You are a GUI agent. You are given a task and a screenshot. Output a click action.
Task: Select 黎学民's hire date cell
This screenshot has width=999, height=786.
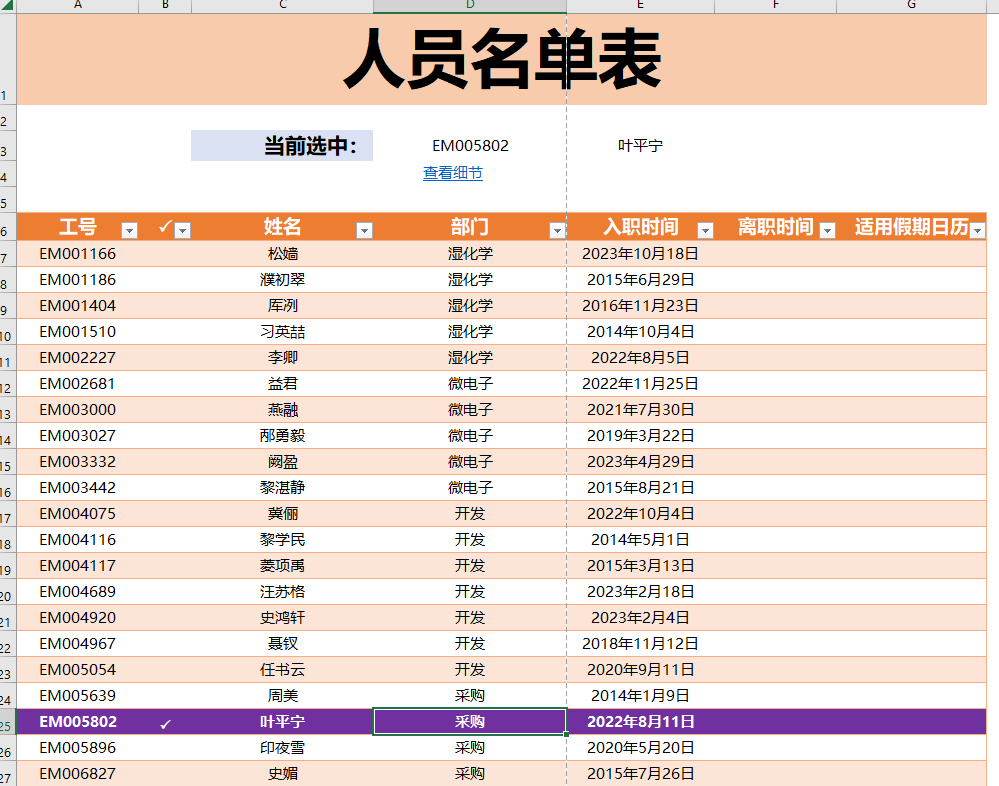640,539
